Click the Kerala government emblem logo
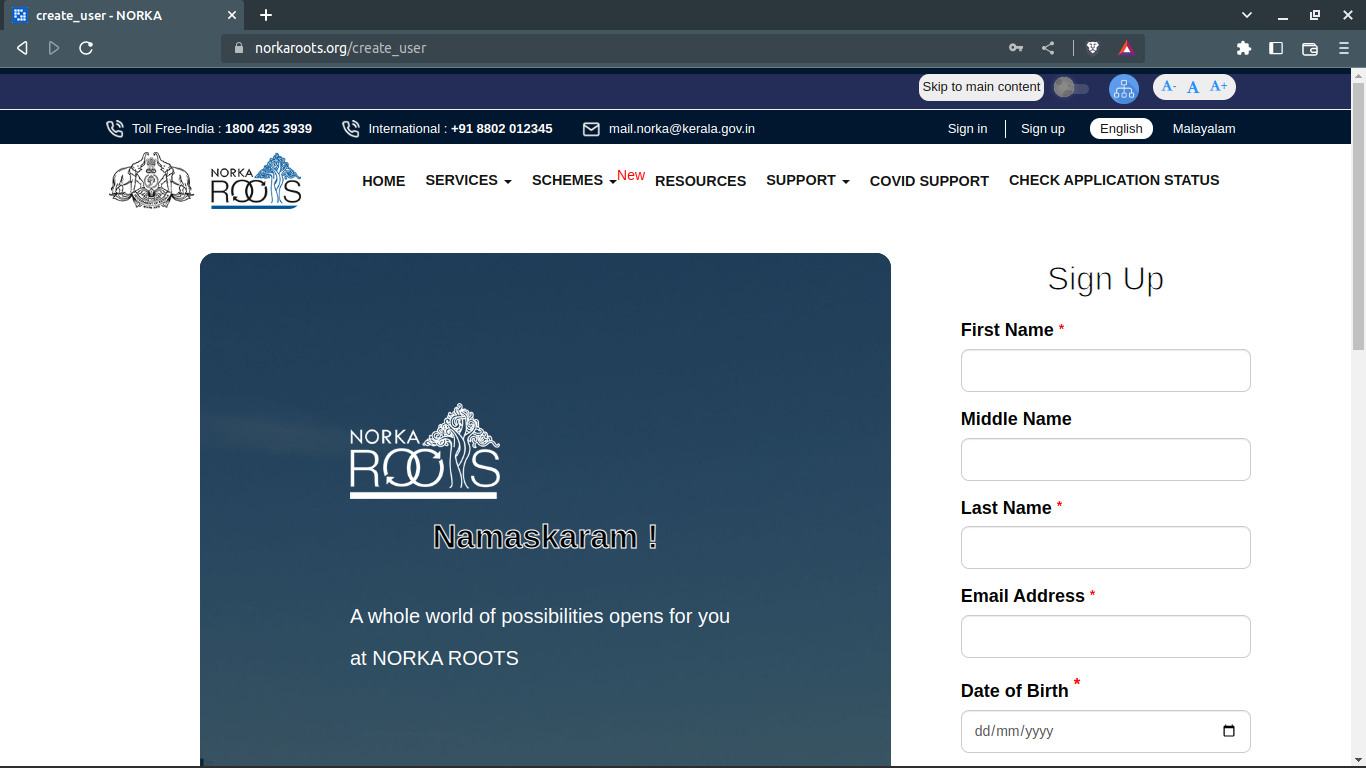Viewport: 1366px width, 768px height. click(151, 180)
